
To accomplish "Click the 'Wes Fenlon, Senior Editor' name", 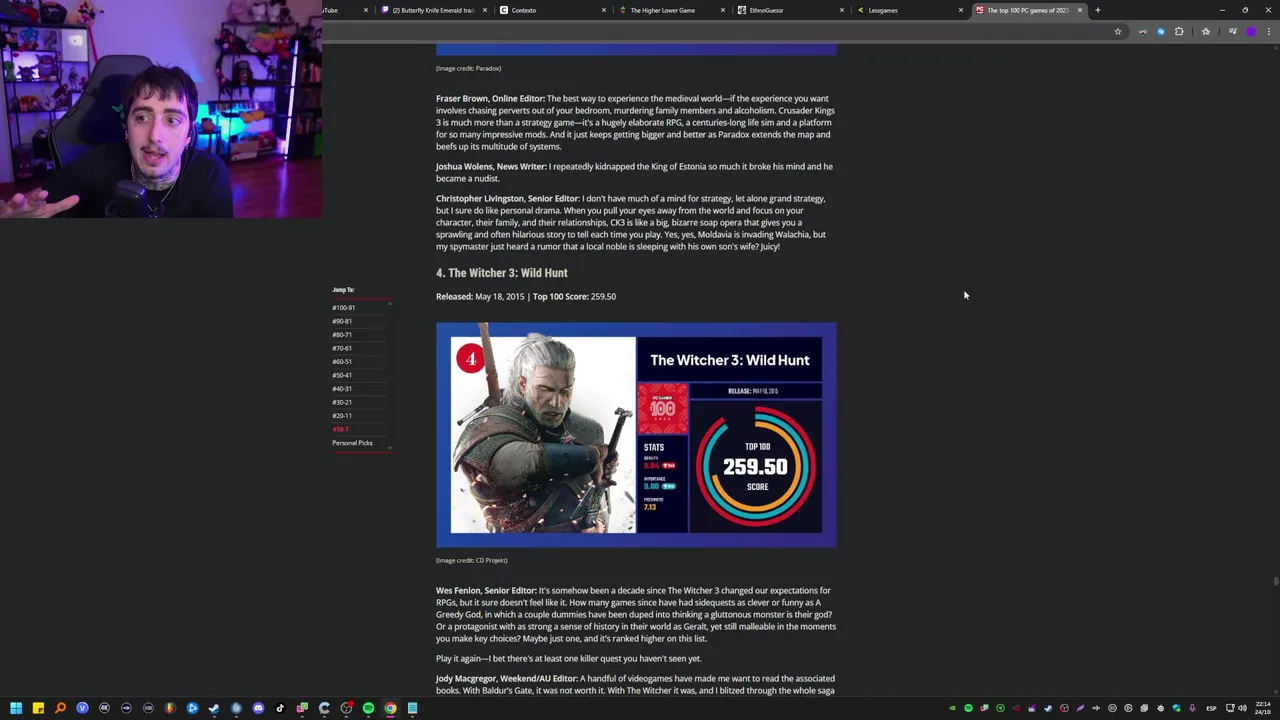I will point(486,591).
